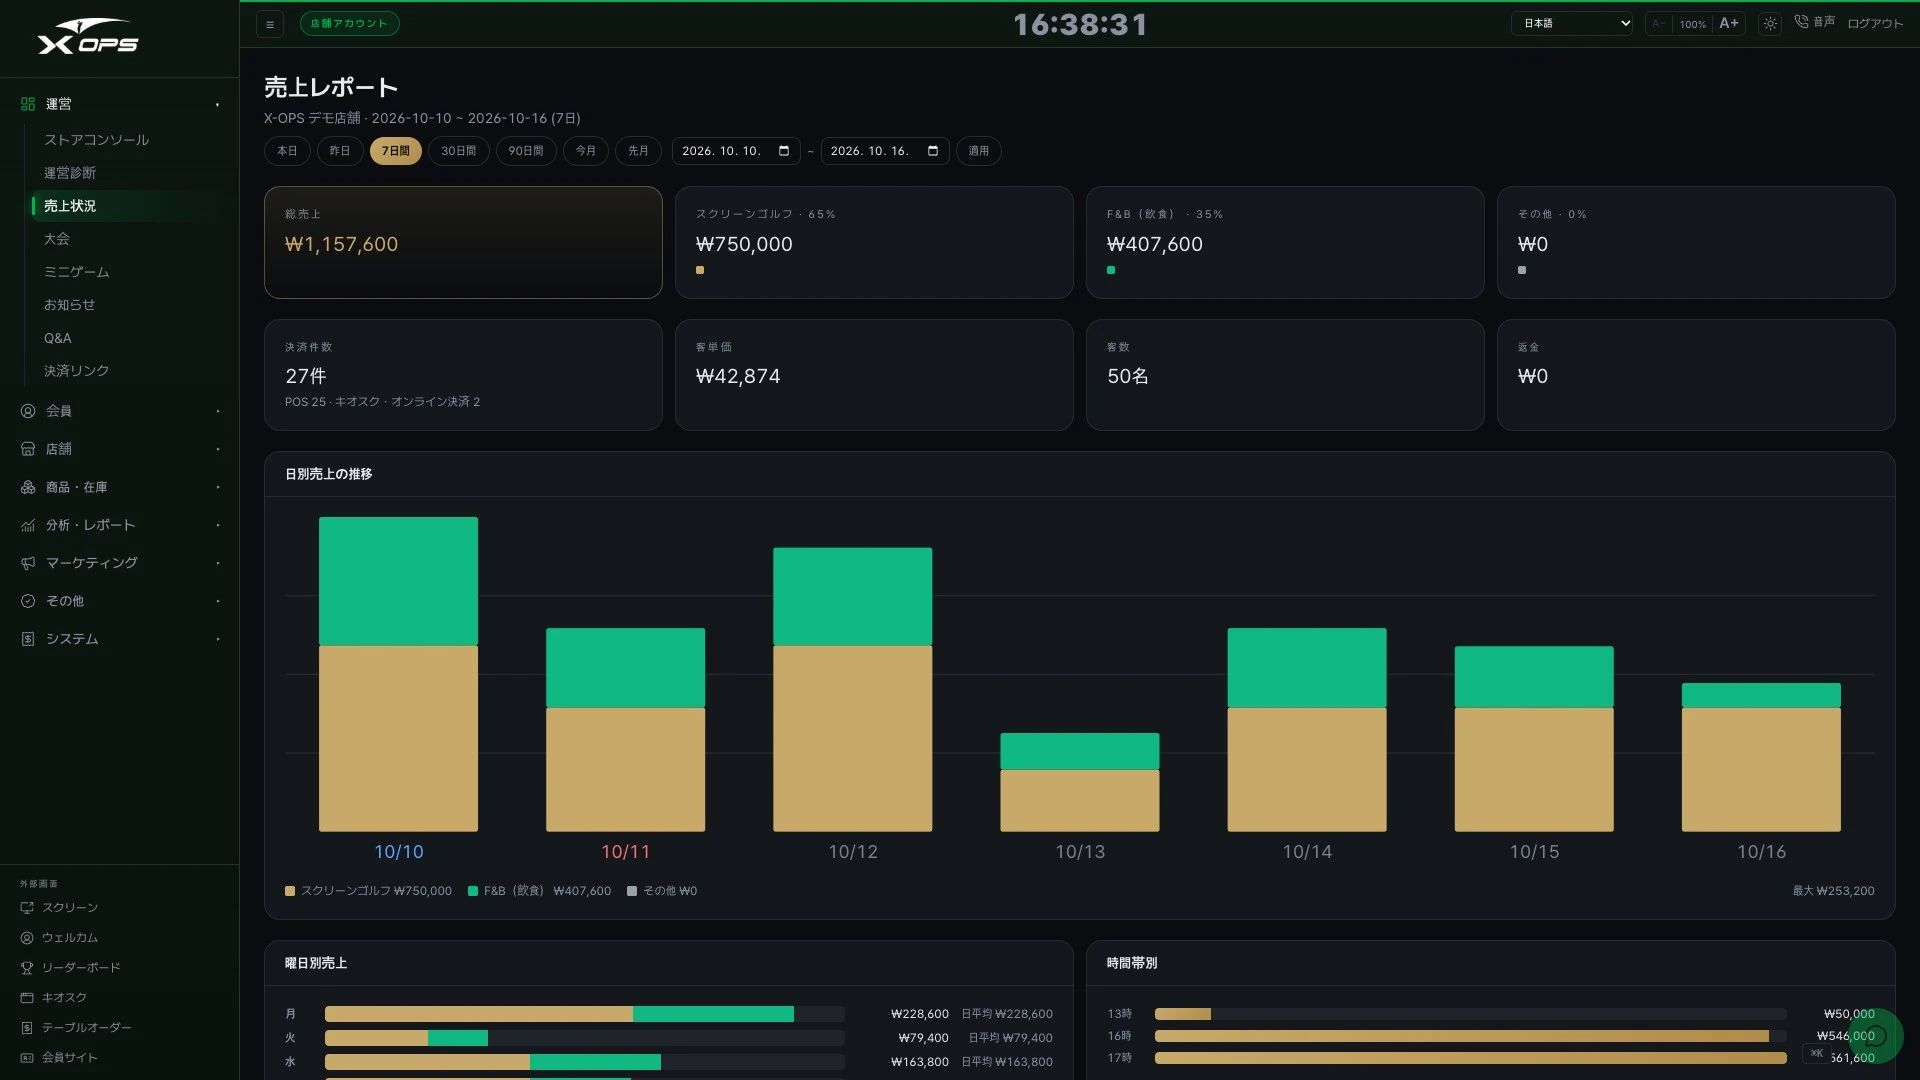This screenshot has width=1920, height=1080.
Task: Click the 月 weekday sales progress bar
Action: (585, 1014)
